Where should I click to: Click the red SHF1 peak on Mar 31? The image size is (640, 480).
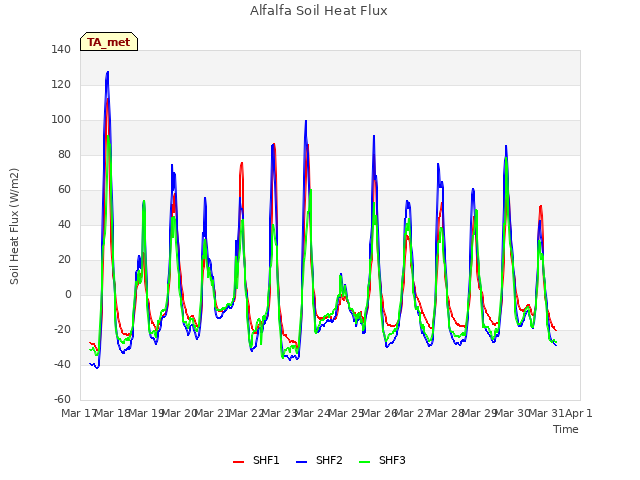click(541, 206)
